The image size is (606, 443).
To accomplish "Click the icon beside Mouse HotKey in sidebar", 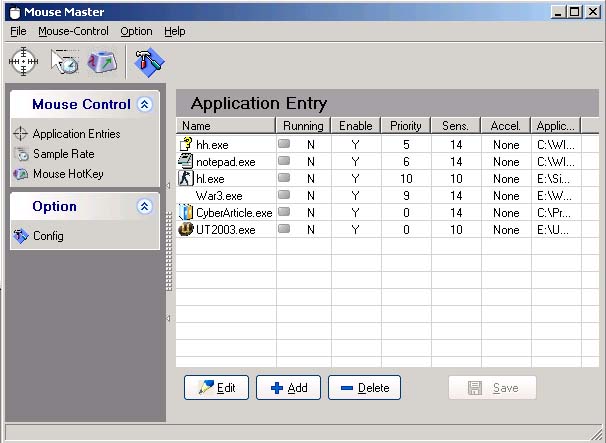I will [x=21, y=174].
